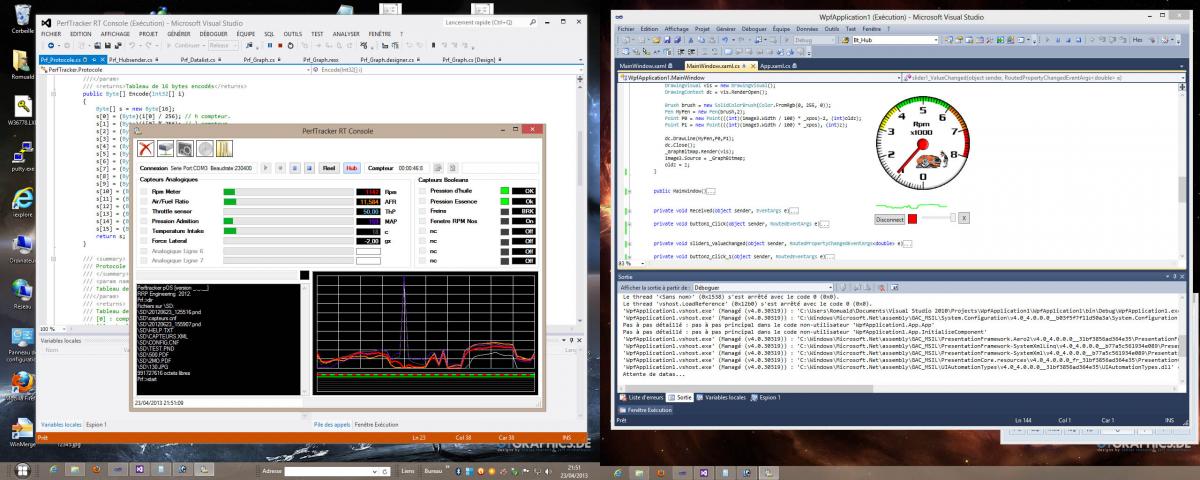Switch to Prf_Graph.designer.cs tab
The width and height of the screenshot is (1200, 480).
(x=392, y=60)
